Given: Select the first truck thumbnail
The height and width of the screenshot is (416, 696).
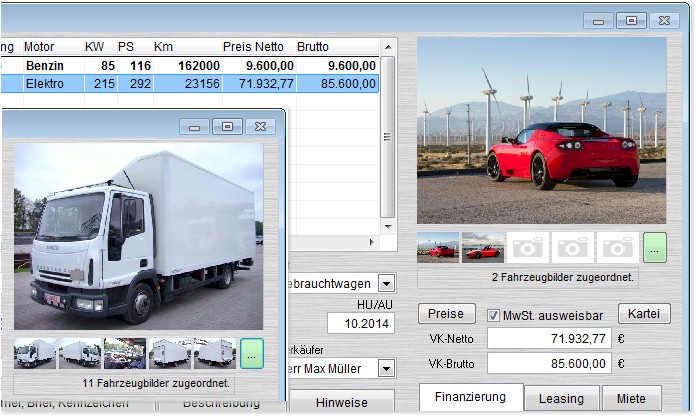Looking at the screenshot, I should pyautogui.click(x=35, y=353).
